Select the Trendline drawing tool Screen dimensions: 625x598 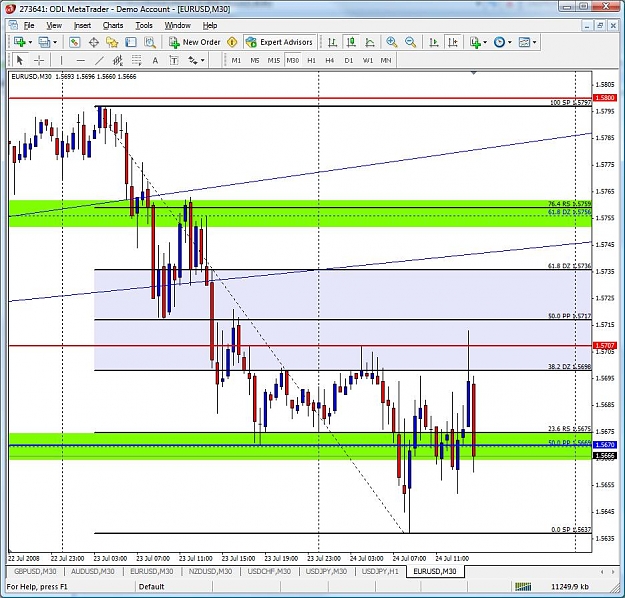(x=100, y=60)
